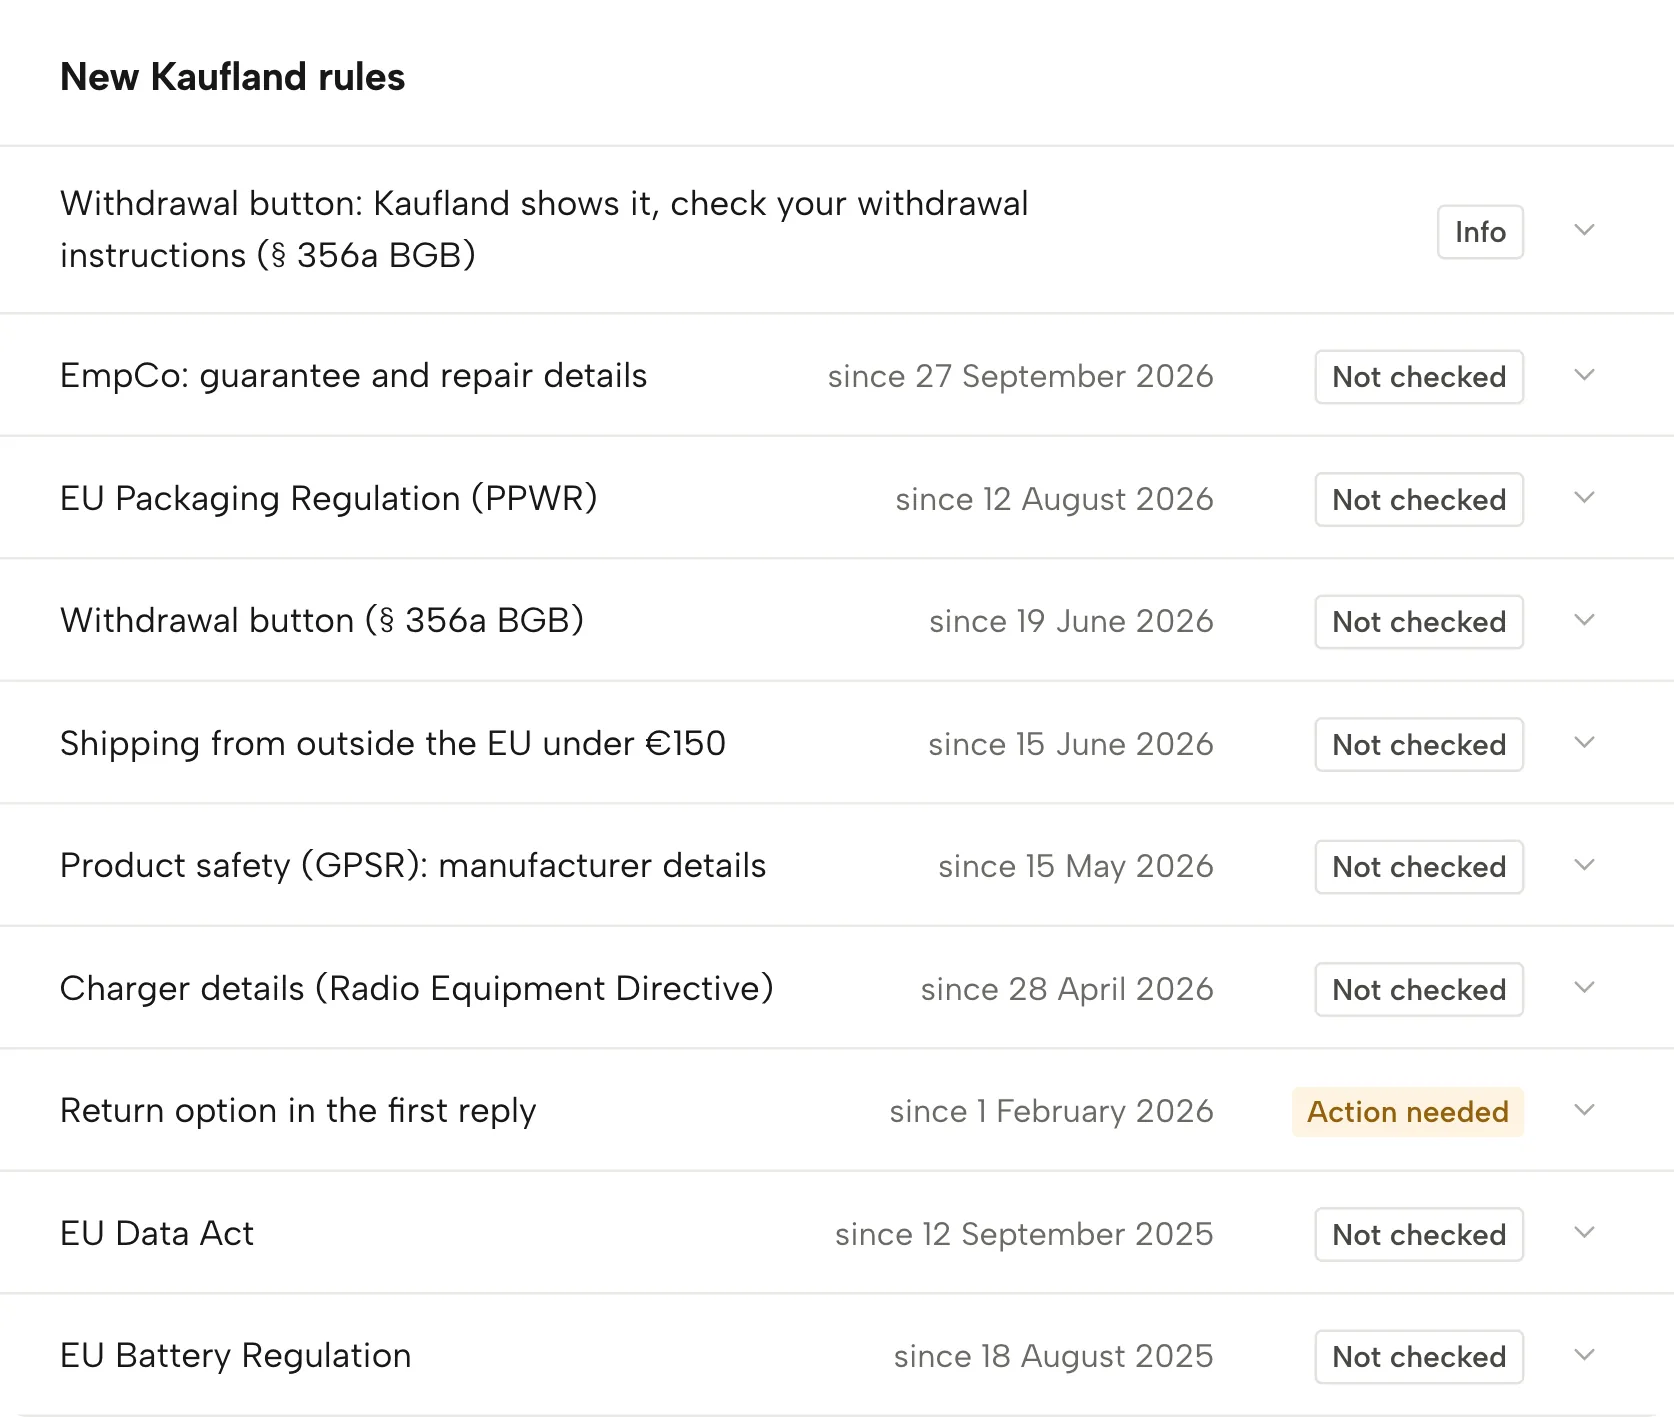Viewport: 1674px width, 1417px height.
Task: Click Not checked badge for Product safety (GPSR)
Action: 1419,867
